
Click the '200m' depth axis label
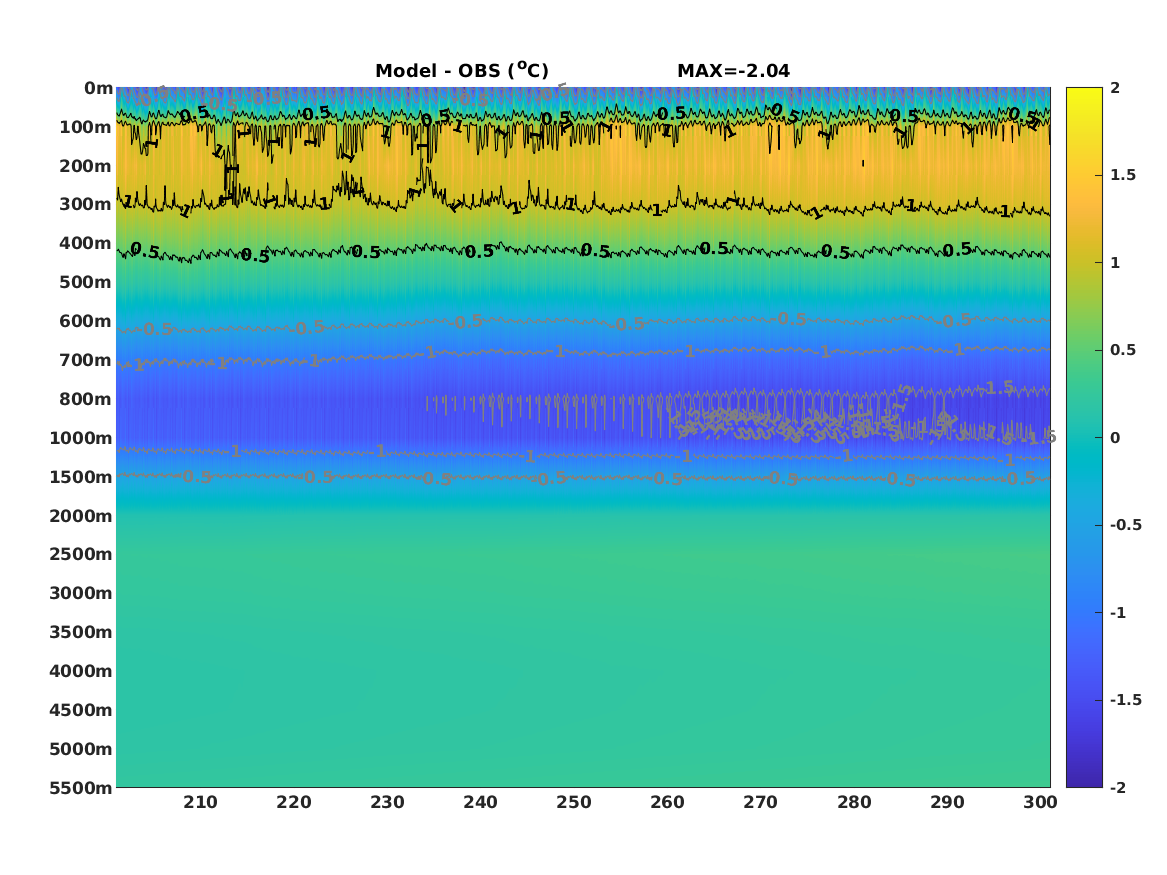(x=86, y=166)
